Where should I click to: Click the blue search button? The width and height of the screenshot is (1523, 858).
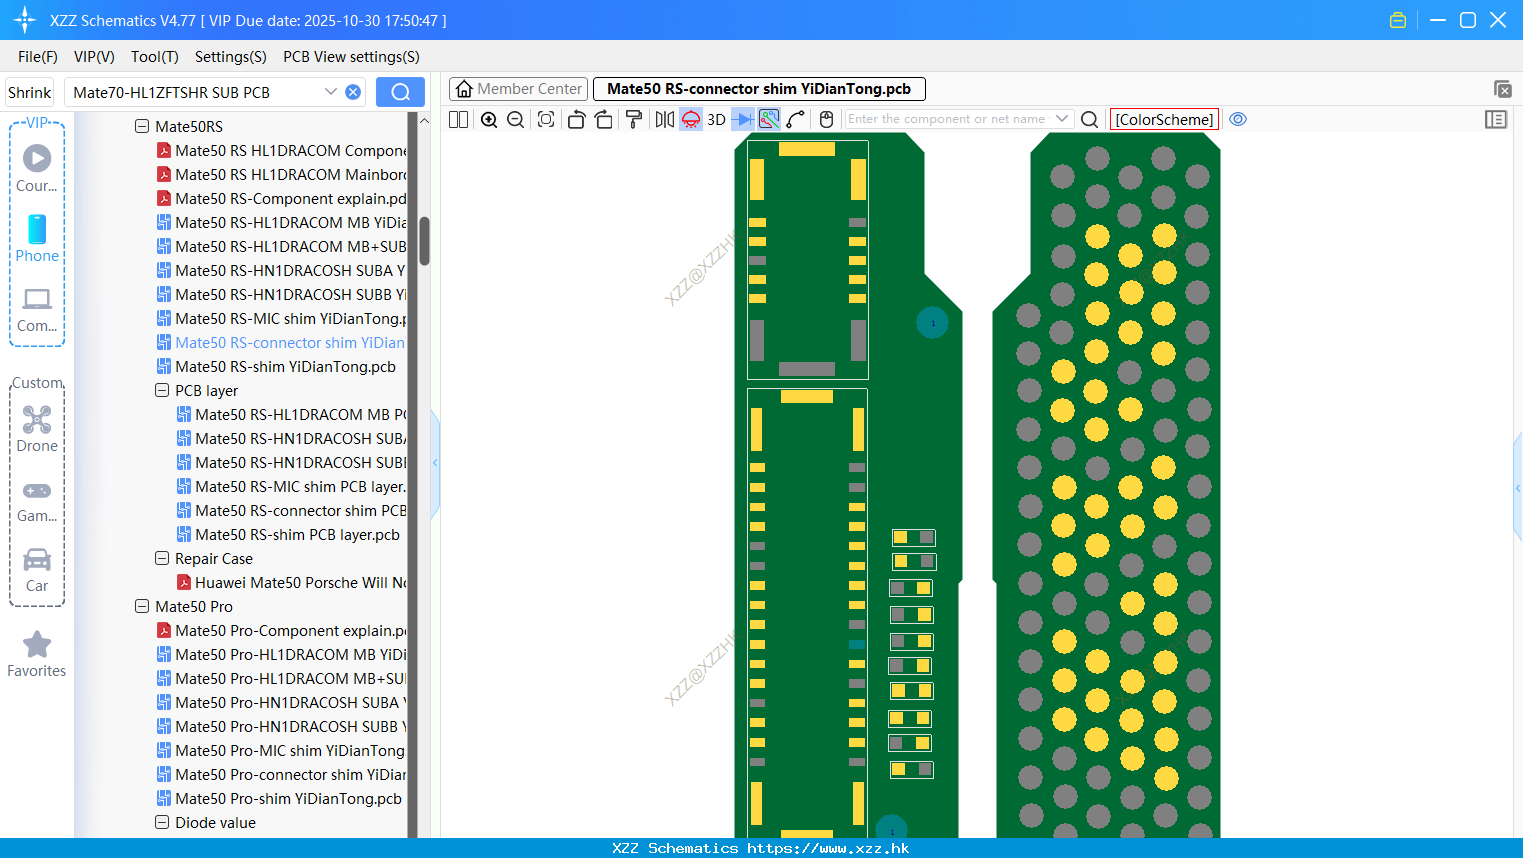pos(400,92)
